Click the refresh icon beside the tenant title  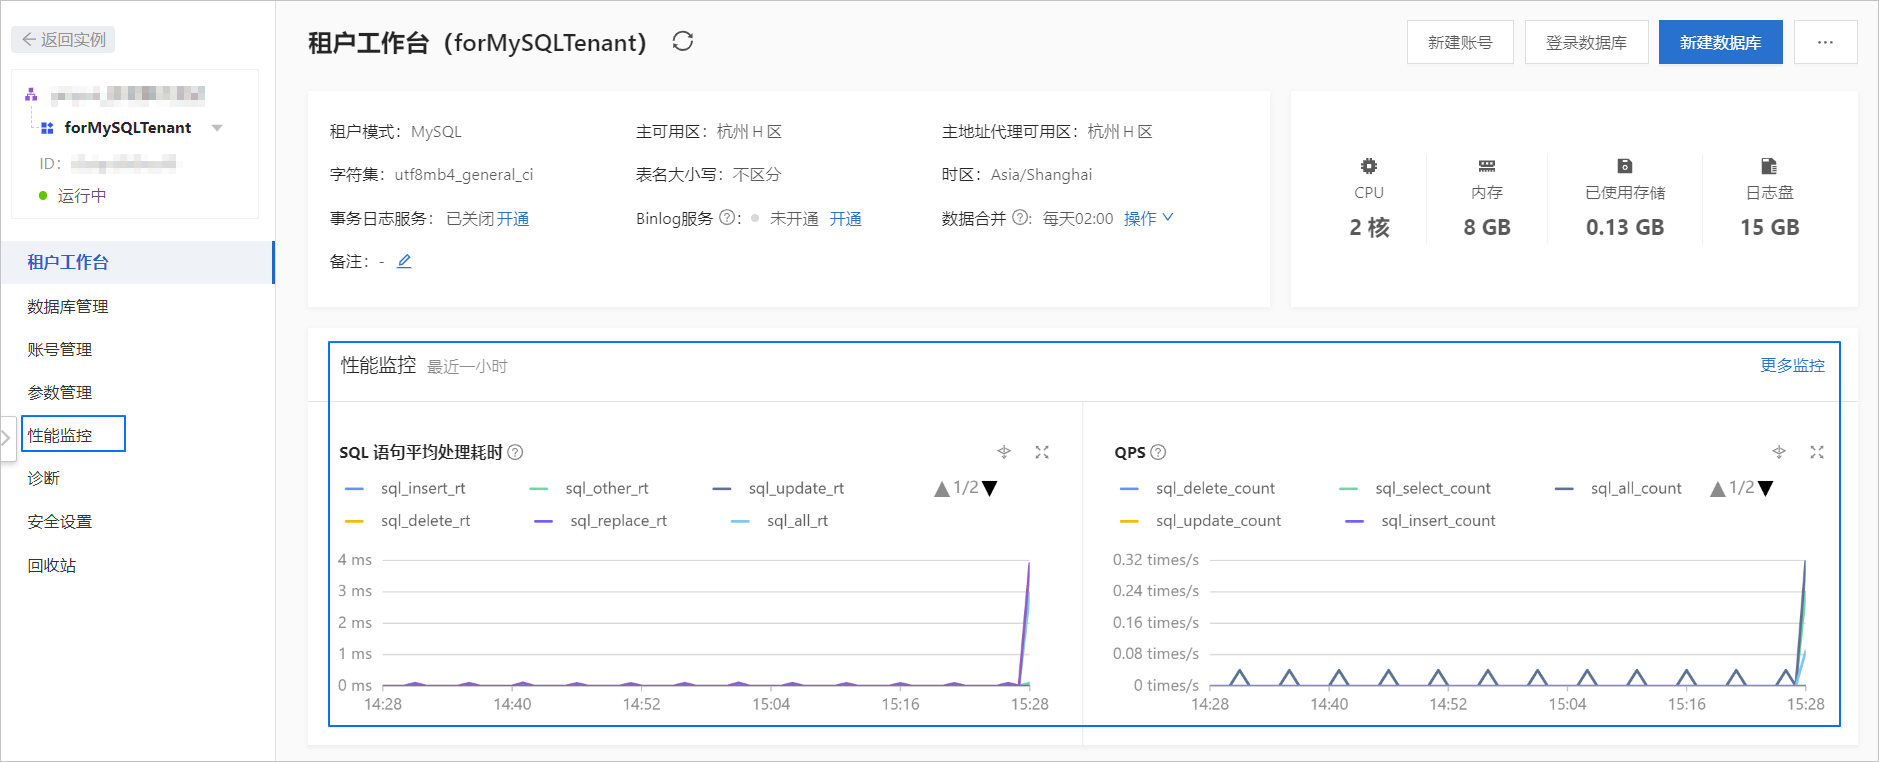(683, 41)
